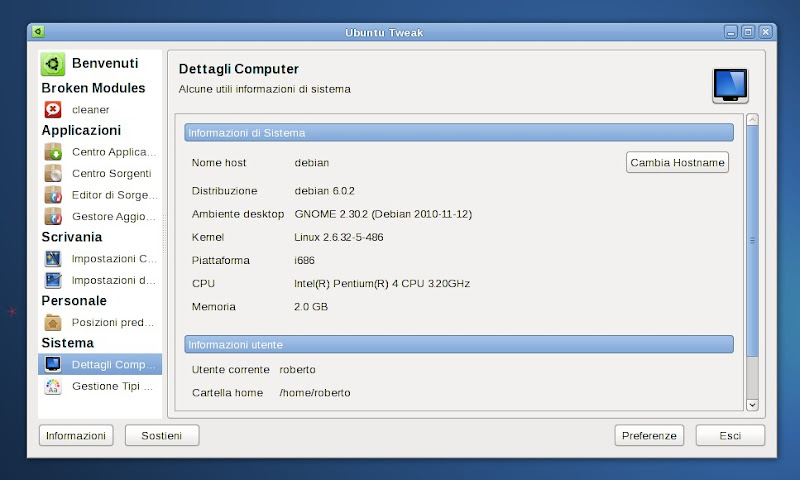Click the Piattaforma label
Screen dimensions: 800x480
[x=221, y=260]
